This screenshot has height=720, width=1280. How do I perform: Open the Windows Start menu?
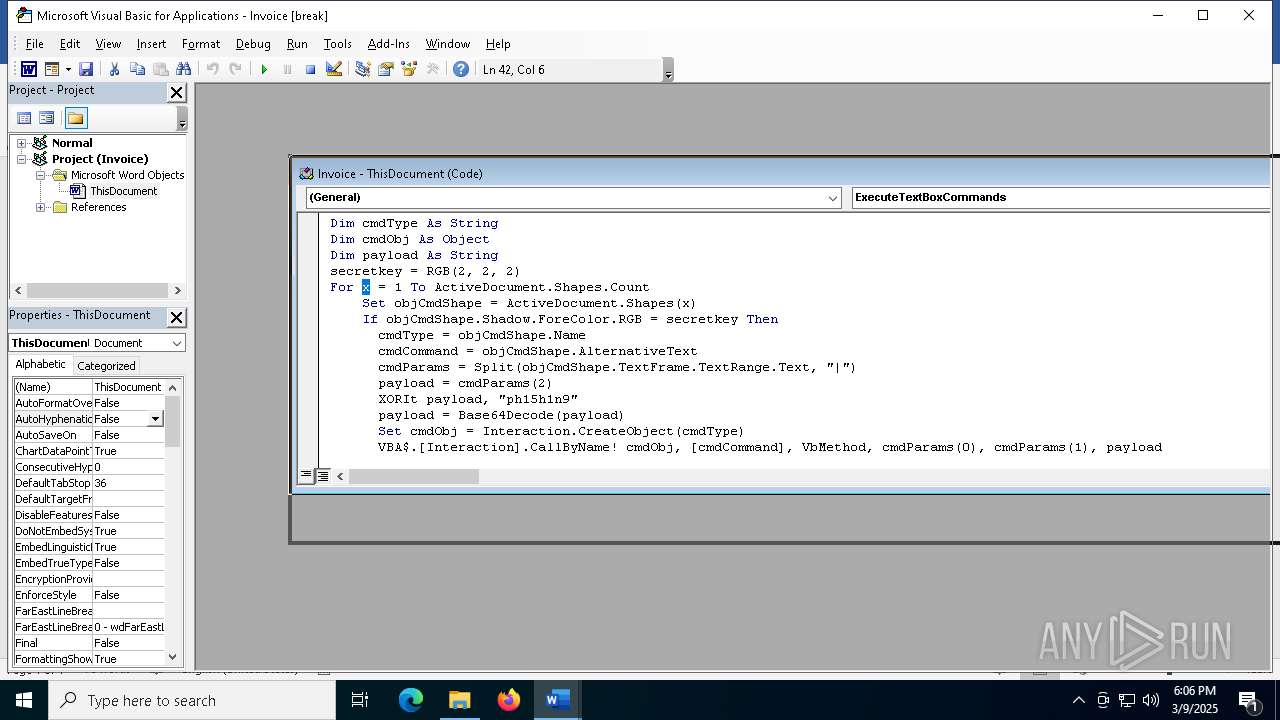point(24,701)
